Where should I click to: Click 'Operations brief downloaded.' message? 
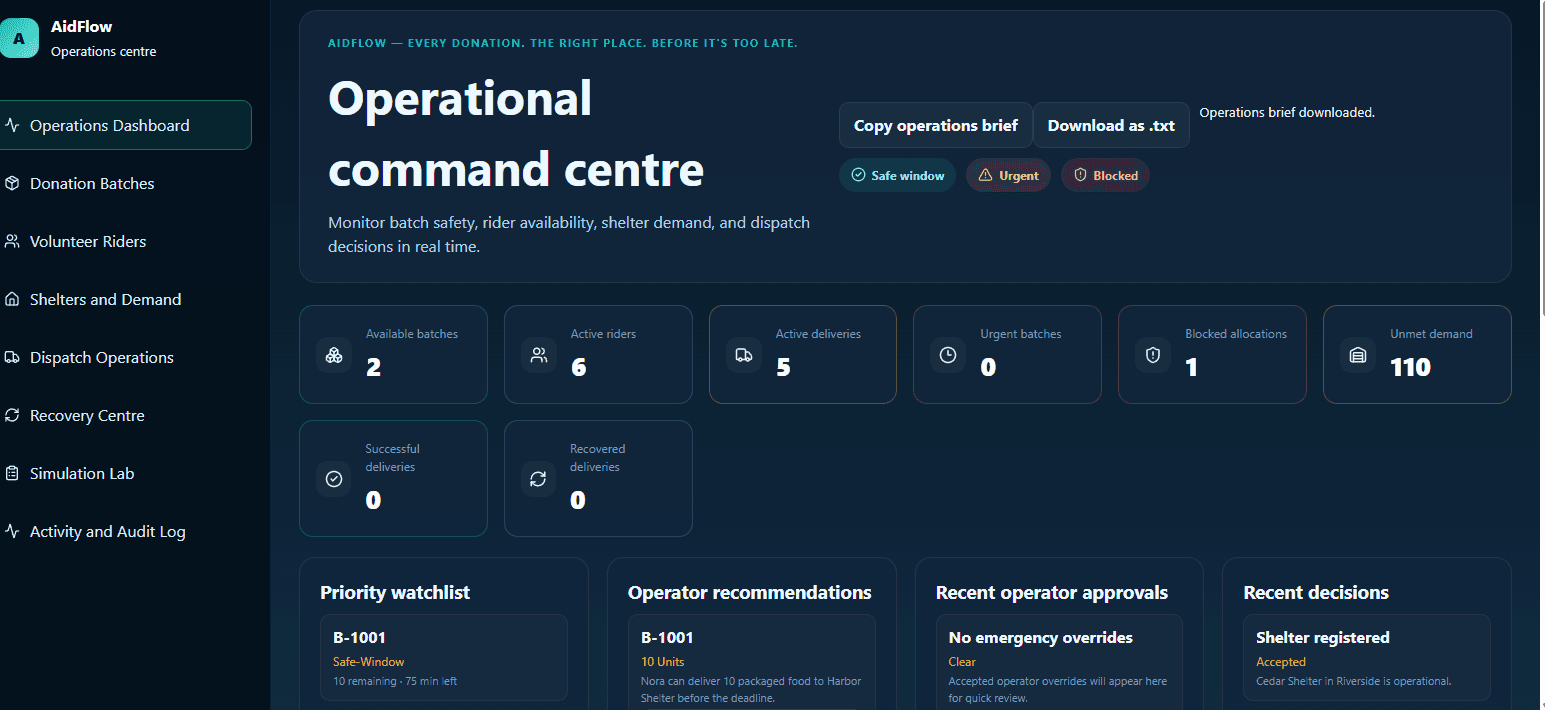(1287, 113)
